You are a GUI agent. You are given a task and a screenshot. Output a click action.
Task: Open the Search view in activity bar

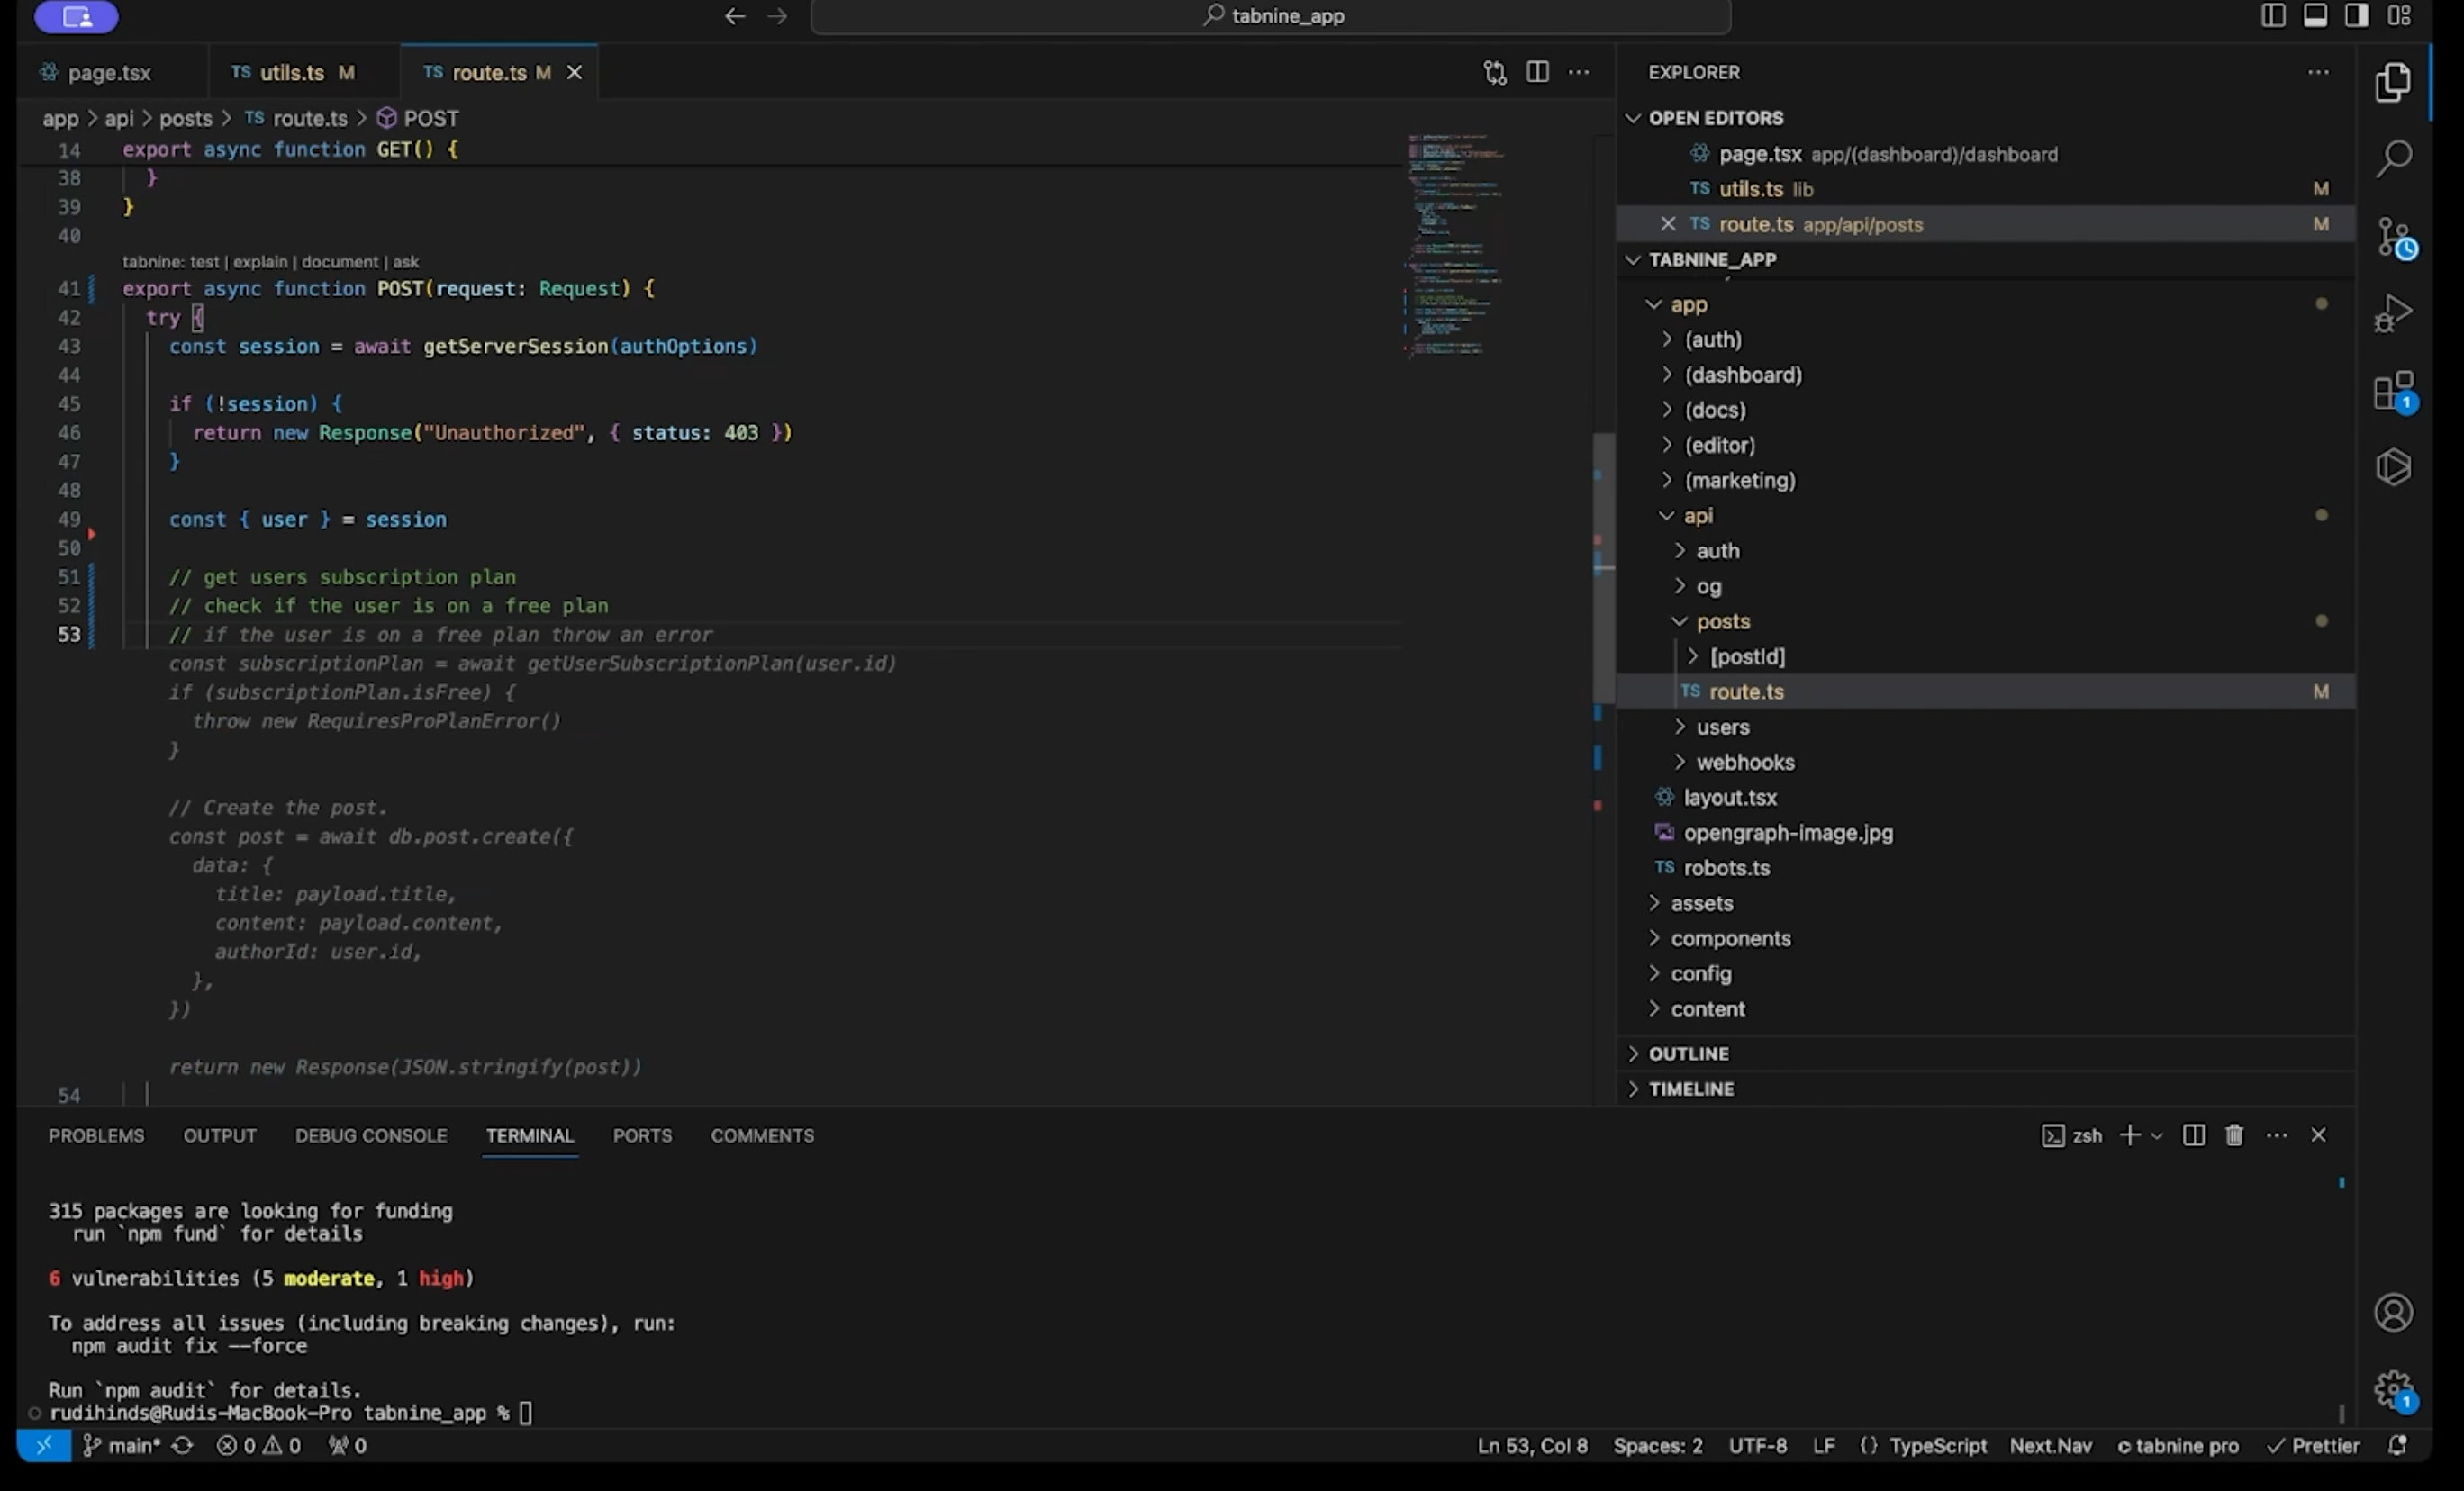tap(2393, 158)
